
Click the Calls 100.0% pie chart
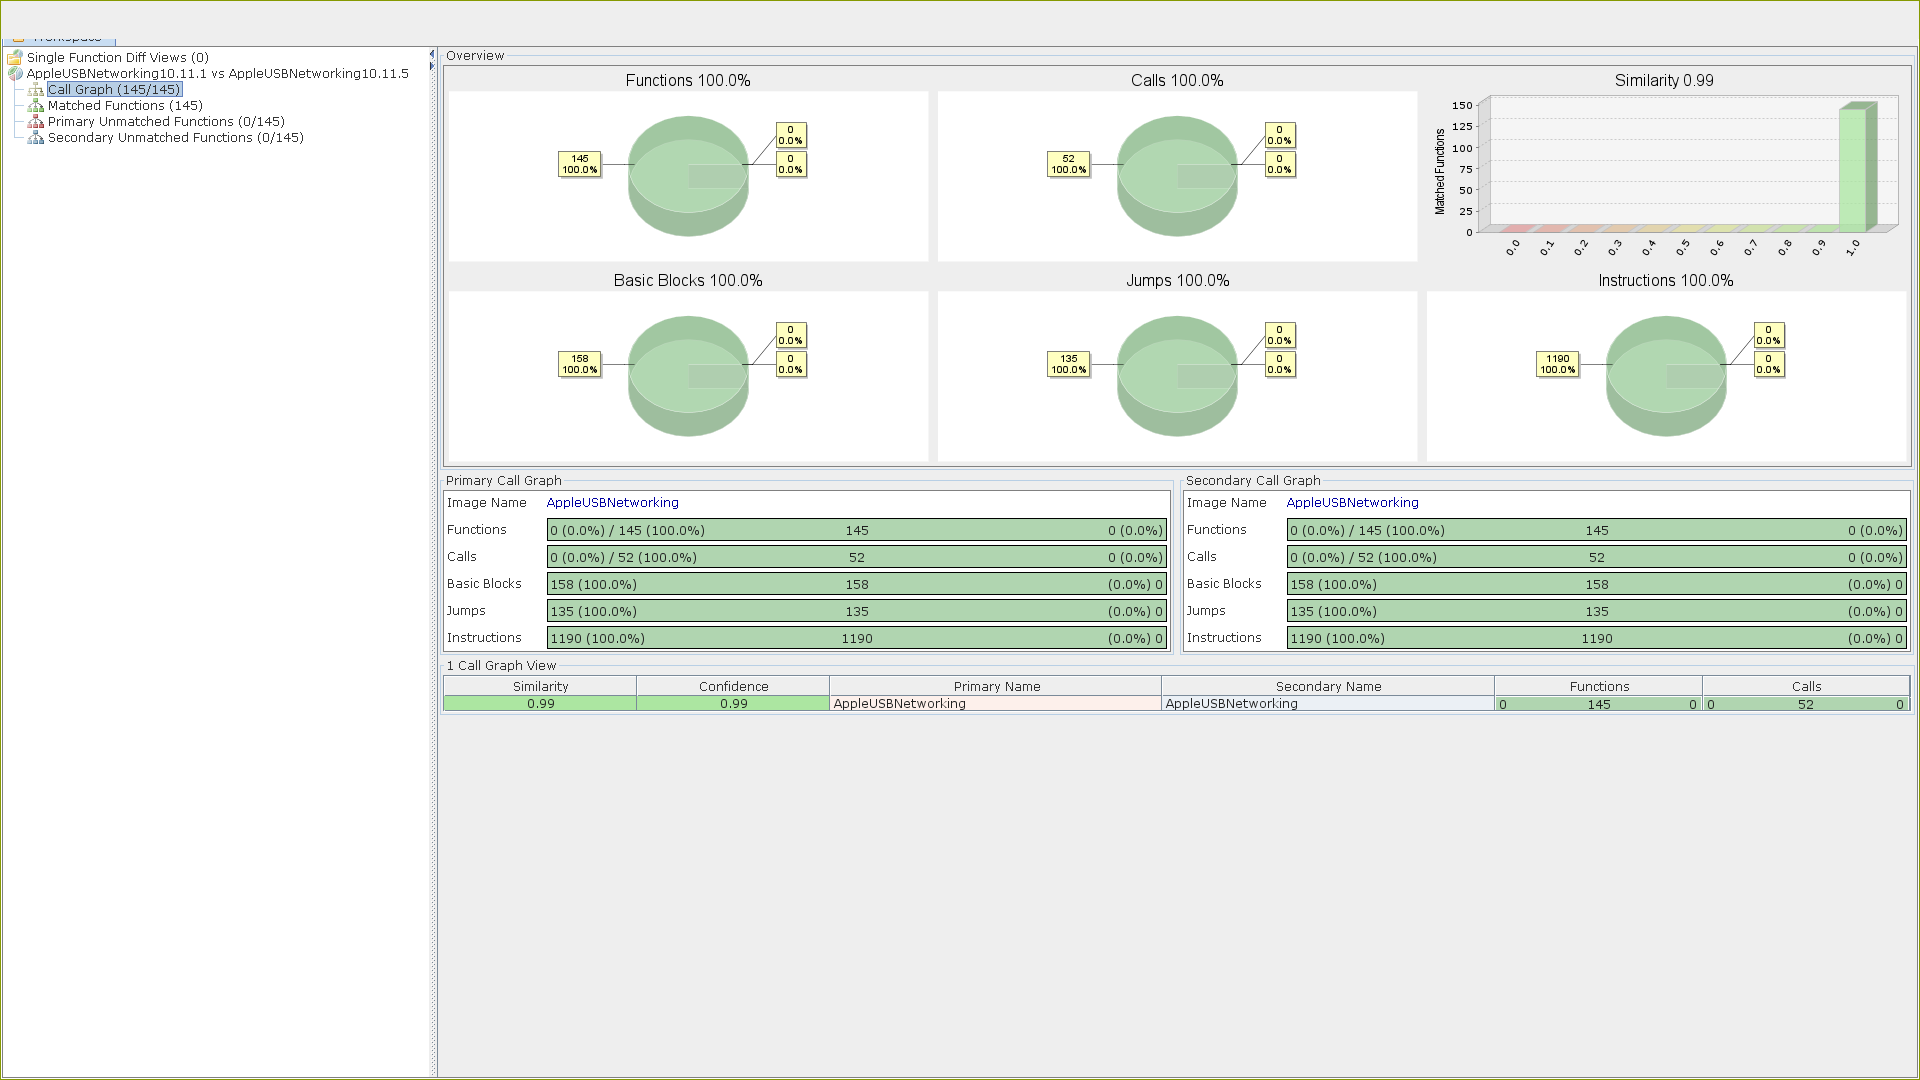coord(1177,176)
